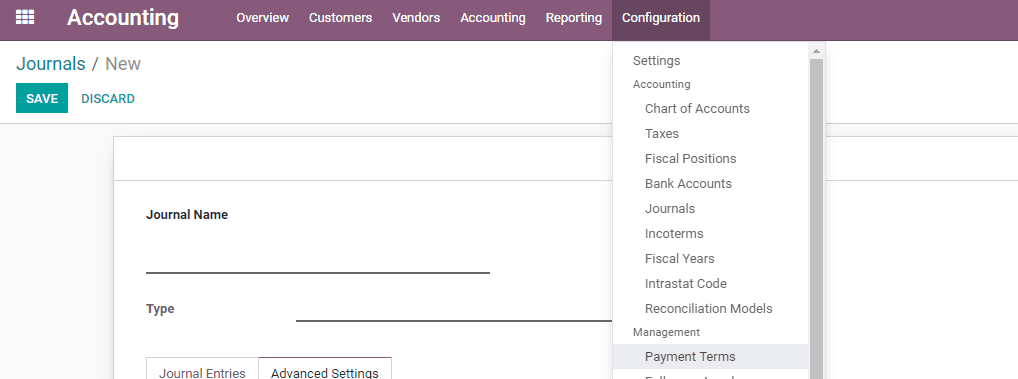Open the Type selection field
Viewport: 1018px width, 379px height.
coord(454,309)
